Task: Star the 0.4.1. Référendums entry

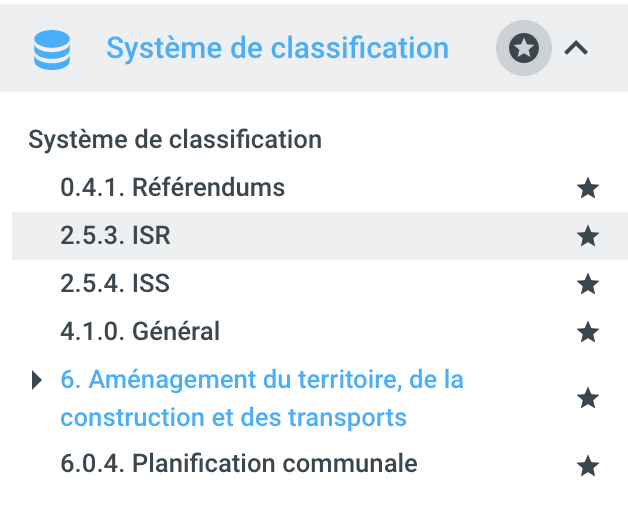Action: click(x=588, y=188)
